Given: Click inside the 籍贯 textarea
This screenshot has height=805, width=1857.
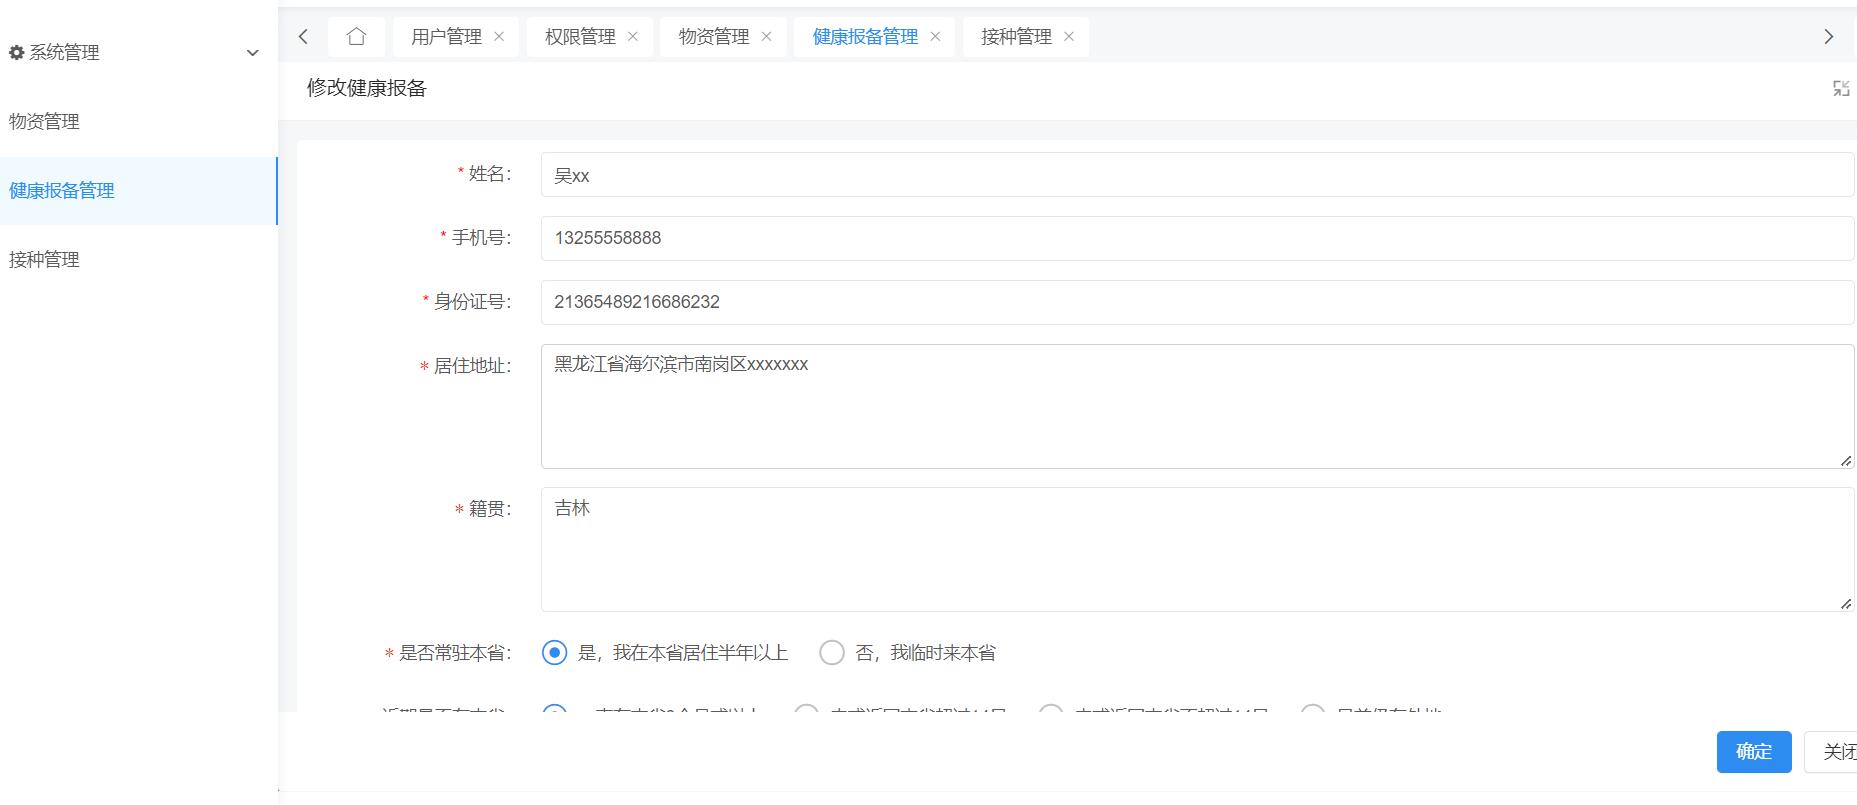Looking at the screenshot, I should point(1197,549).
